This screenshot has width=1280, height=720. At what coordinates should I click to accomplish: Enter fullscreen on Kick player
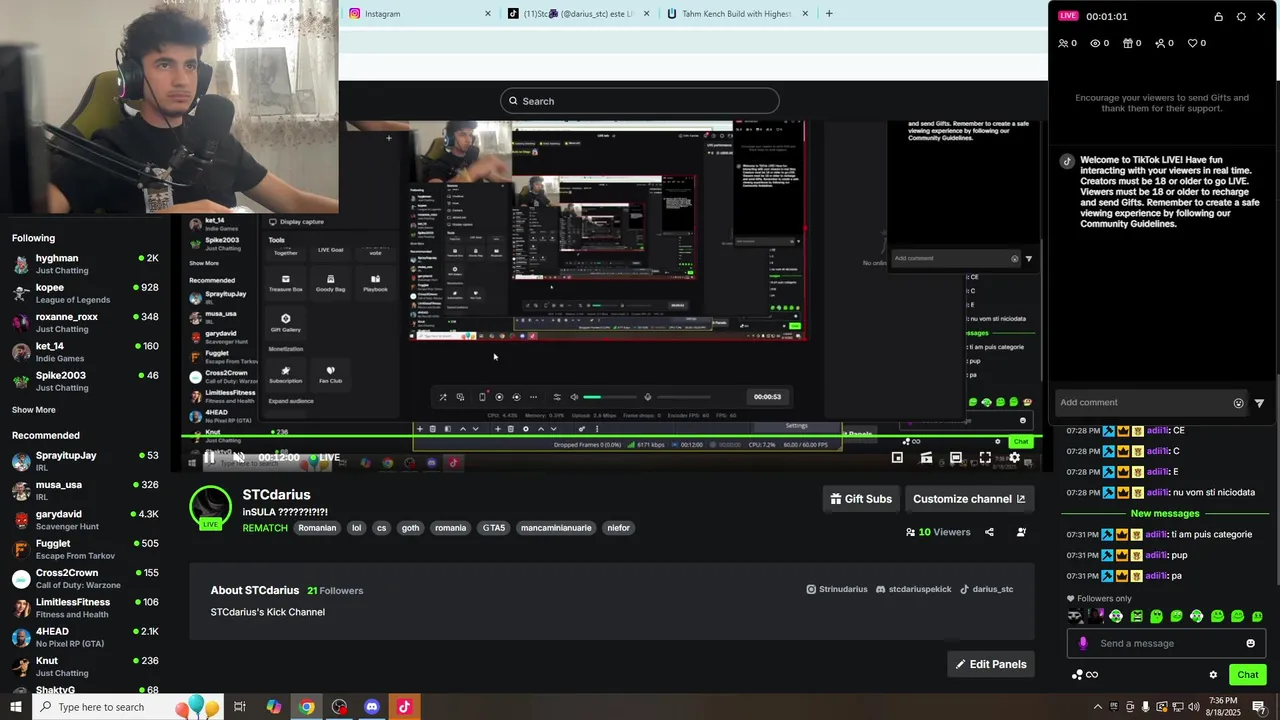[985, 458]
